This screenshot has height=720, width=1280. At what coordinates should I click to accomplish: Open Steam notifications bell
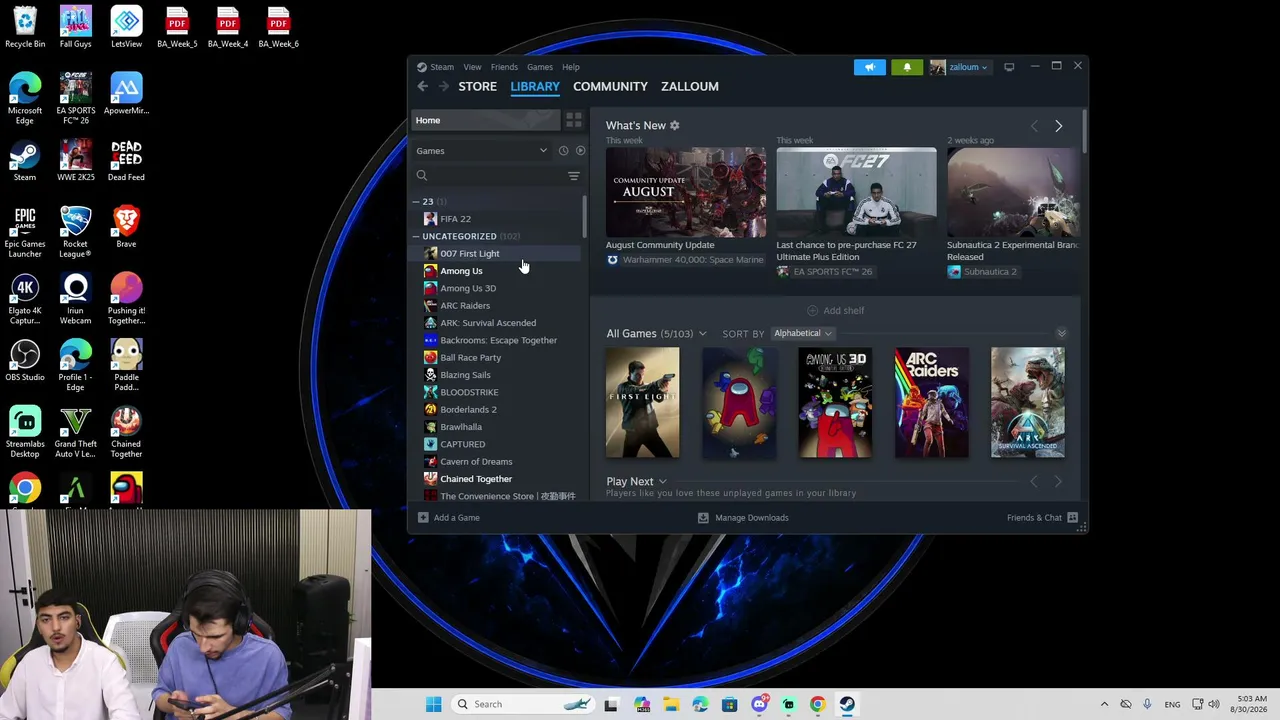pos(907,67)
